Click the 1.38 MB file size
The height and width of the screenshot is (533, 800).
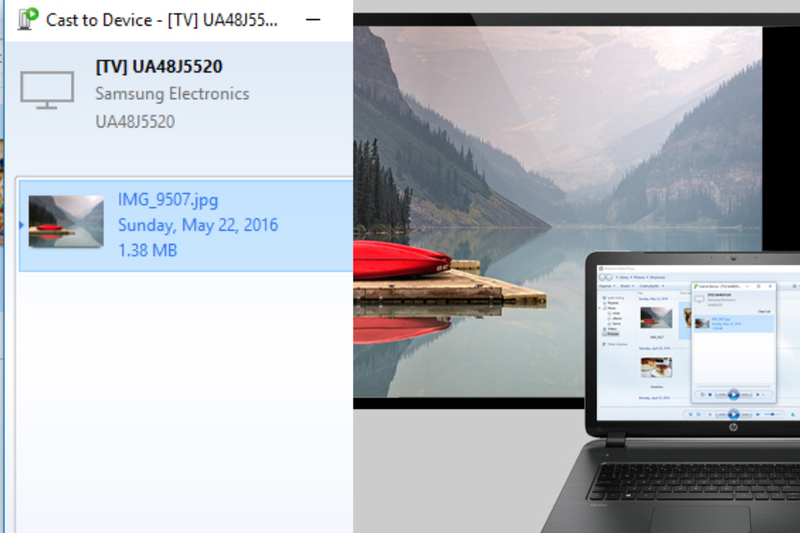point(147,250)
